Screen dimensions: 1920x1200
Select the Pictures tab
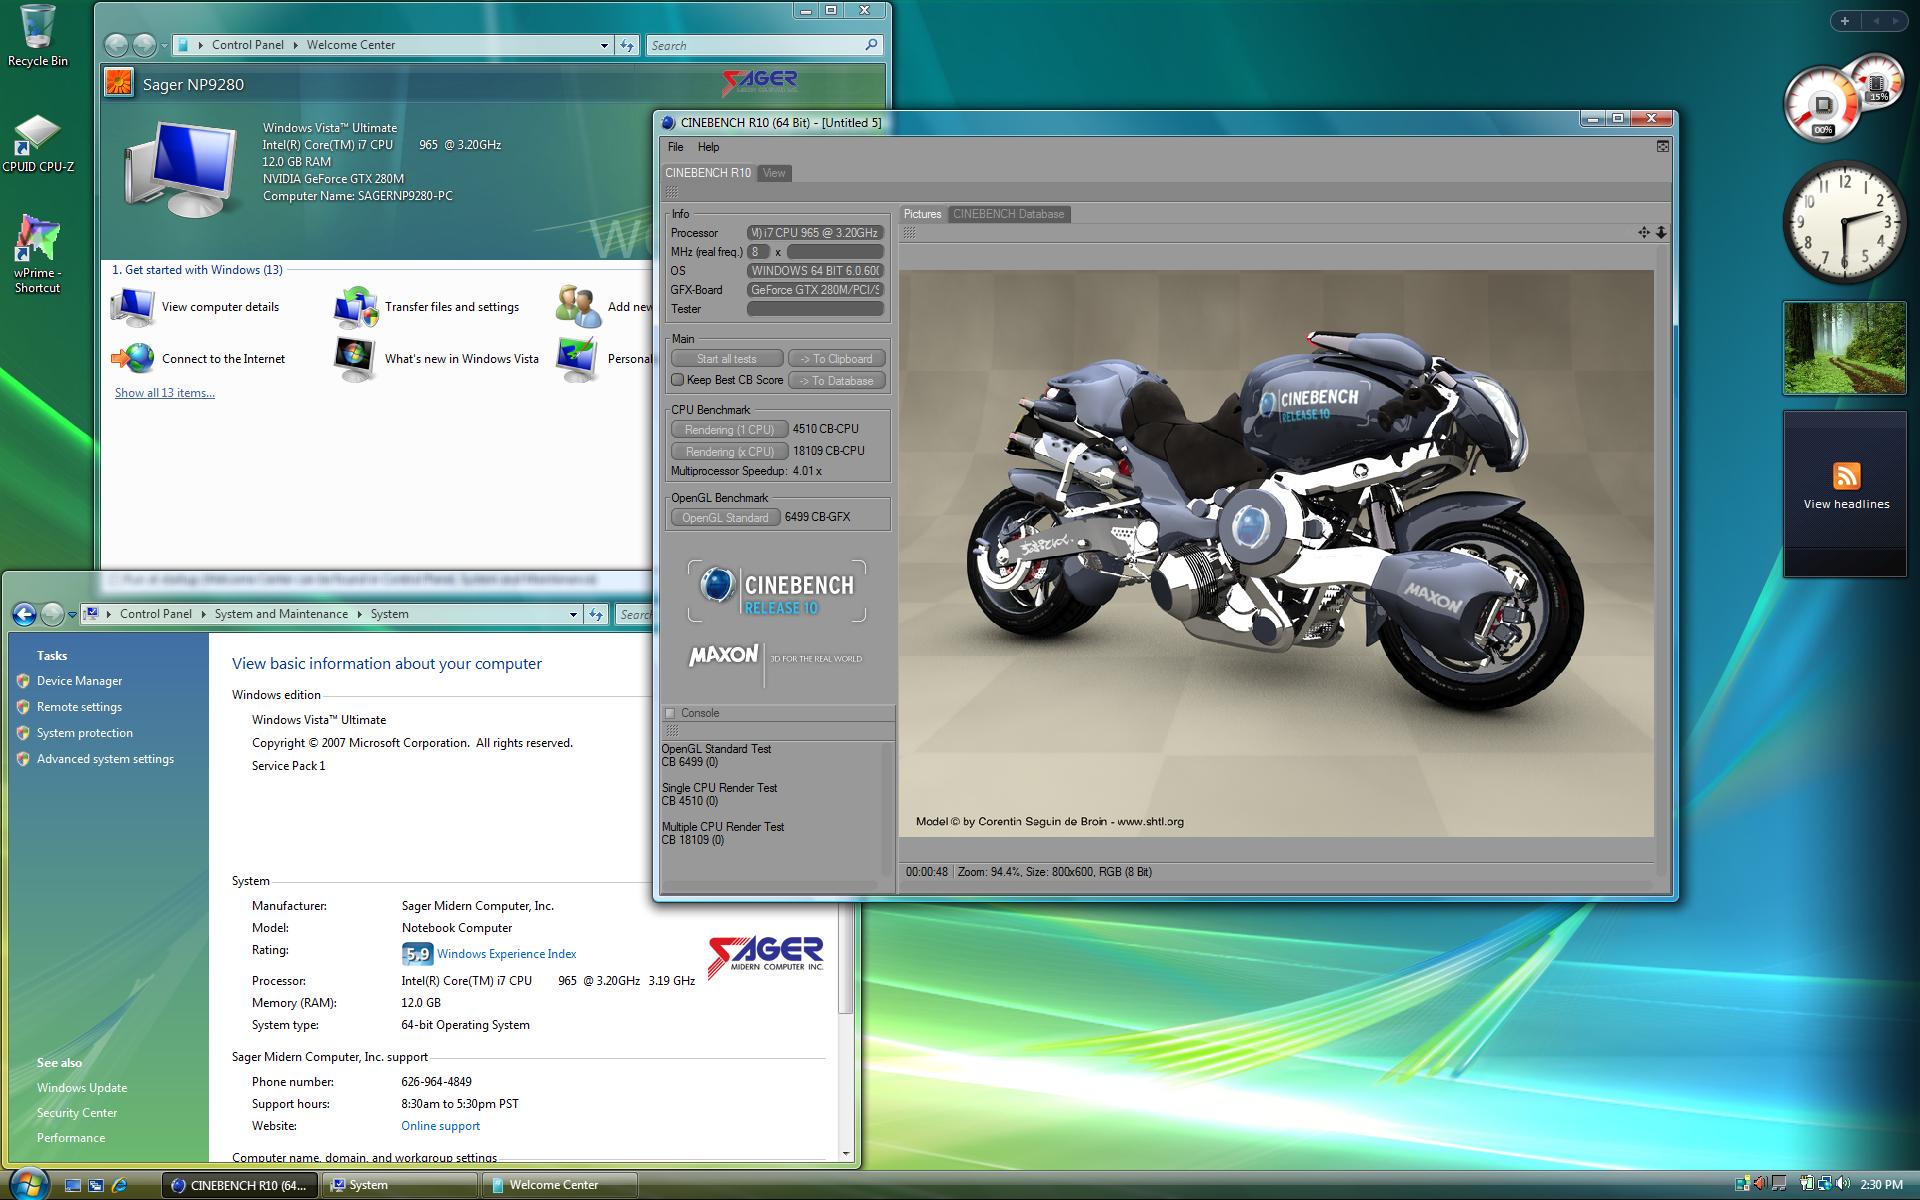click(922, 214)
